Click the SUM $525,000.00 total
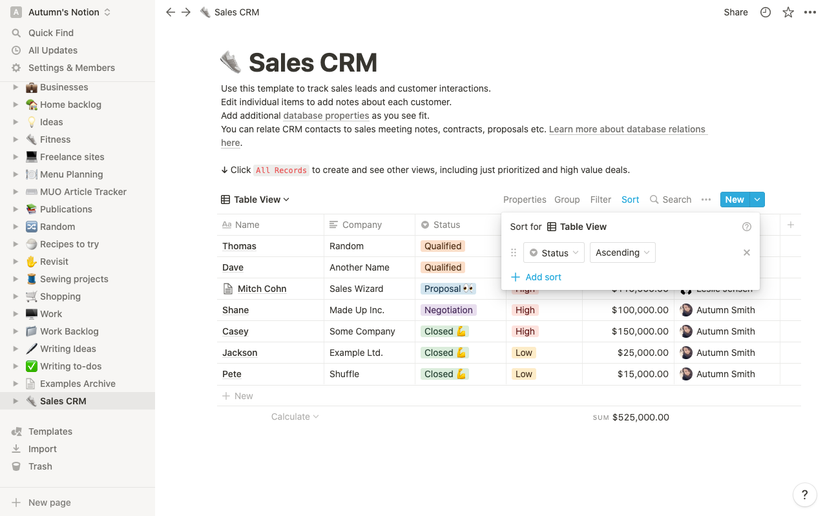The height and width of the screenshot is (516, 825). [631, 417]
